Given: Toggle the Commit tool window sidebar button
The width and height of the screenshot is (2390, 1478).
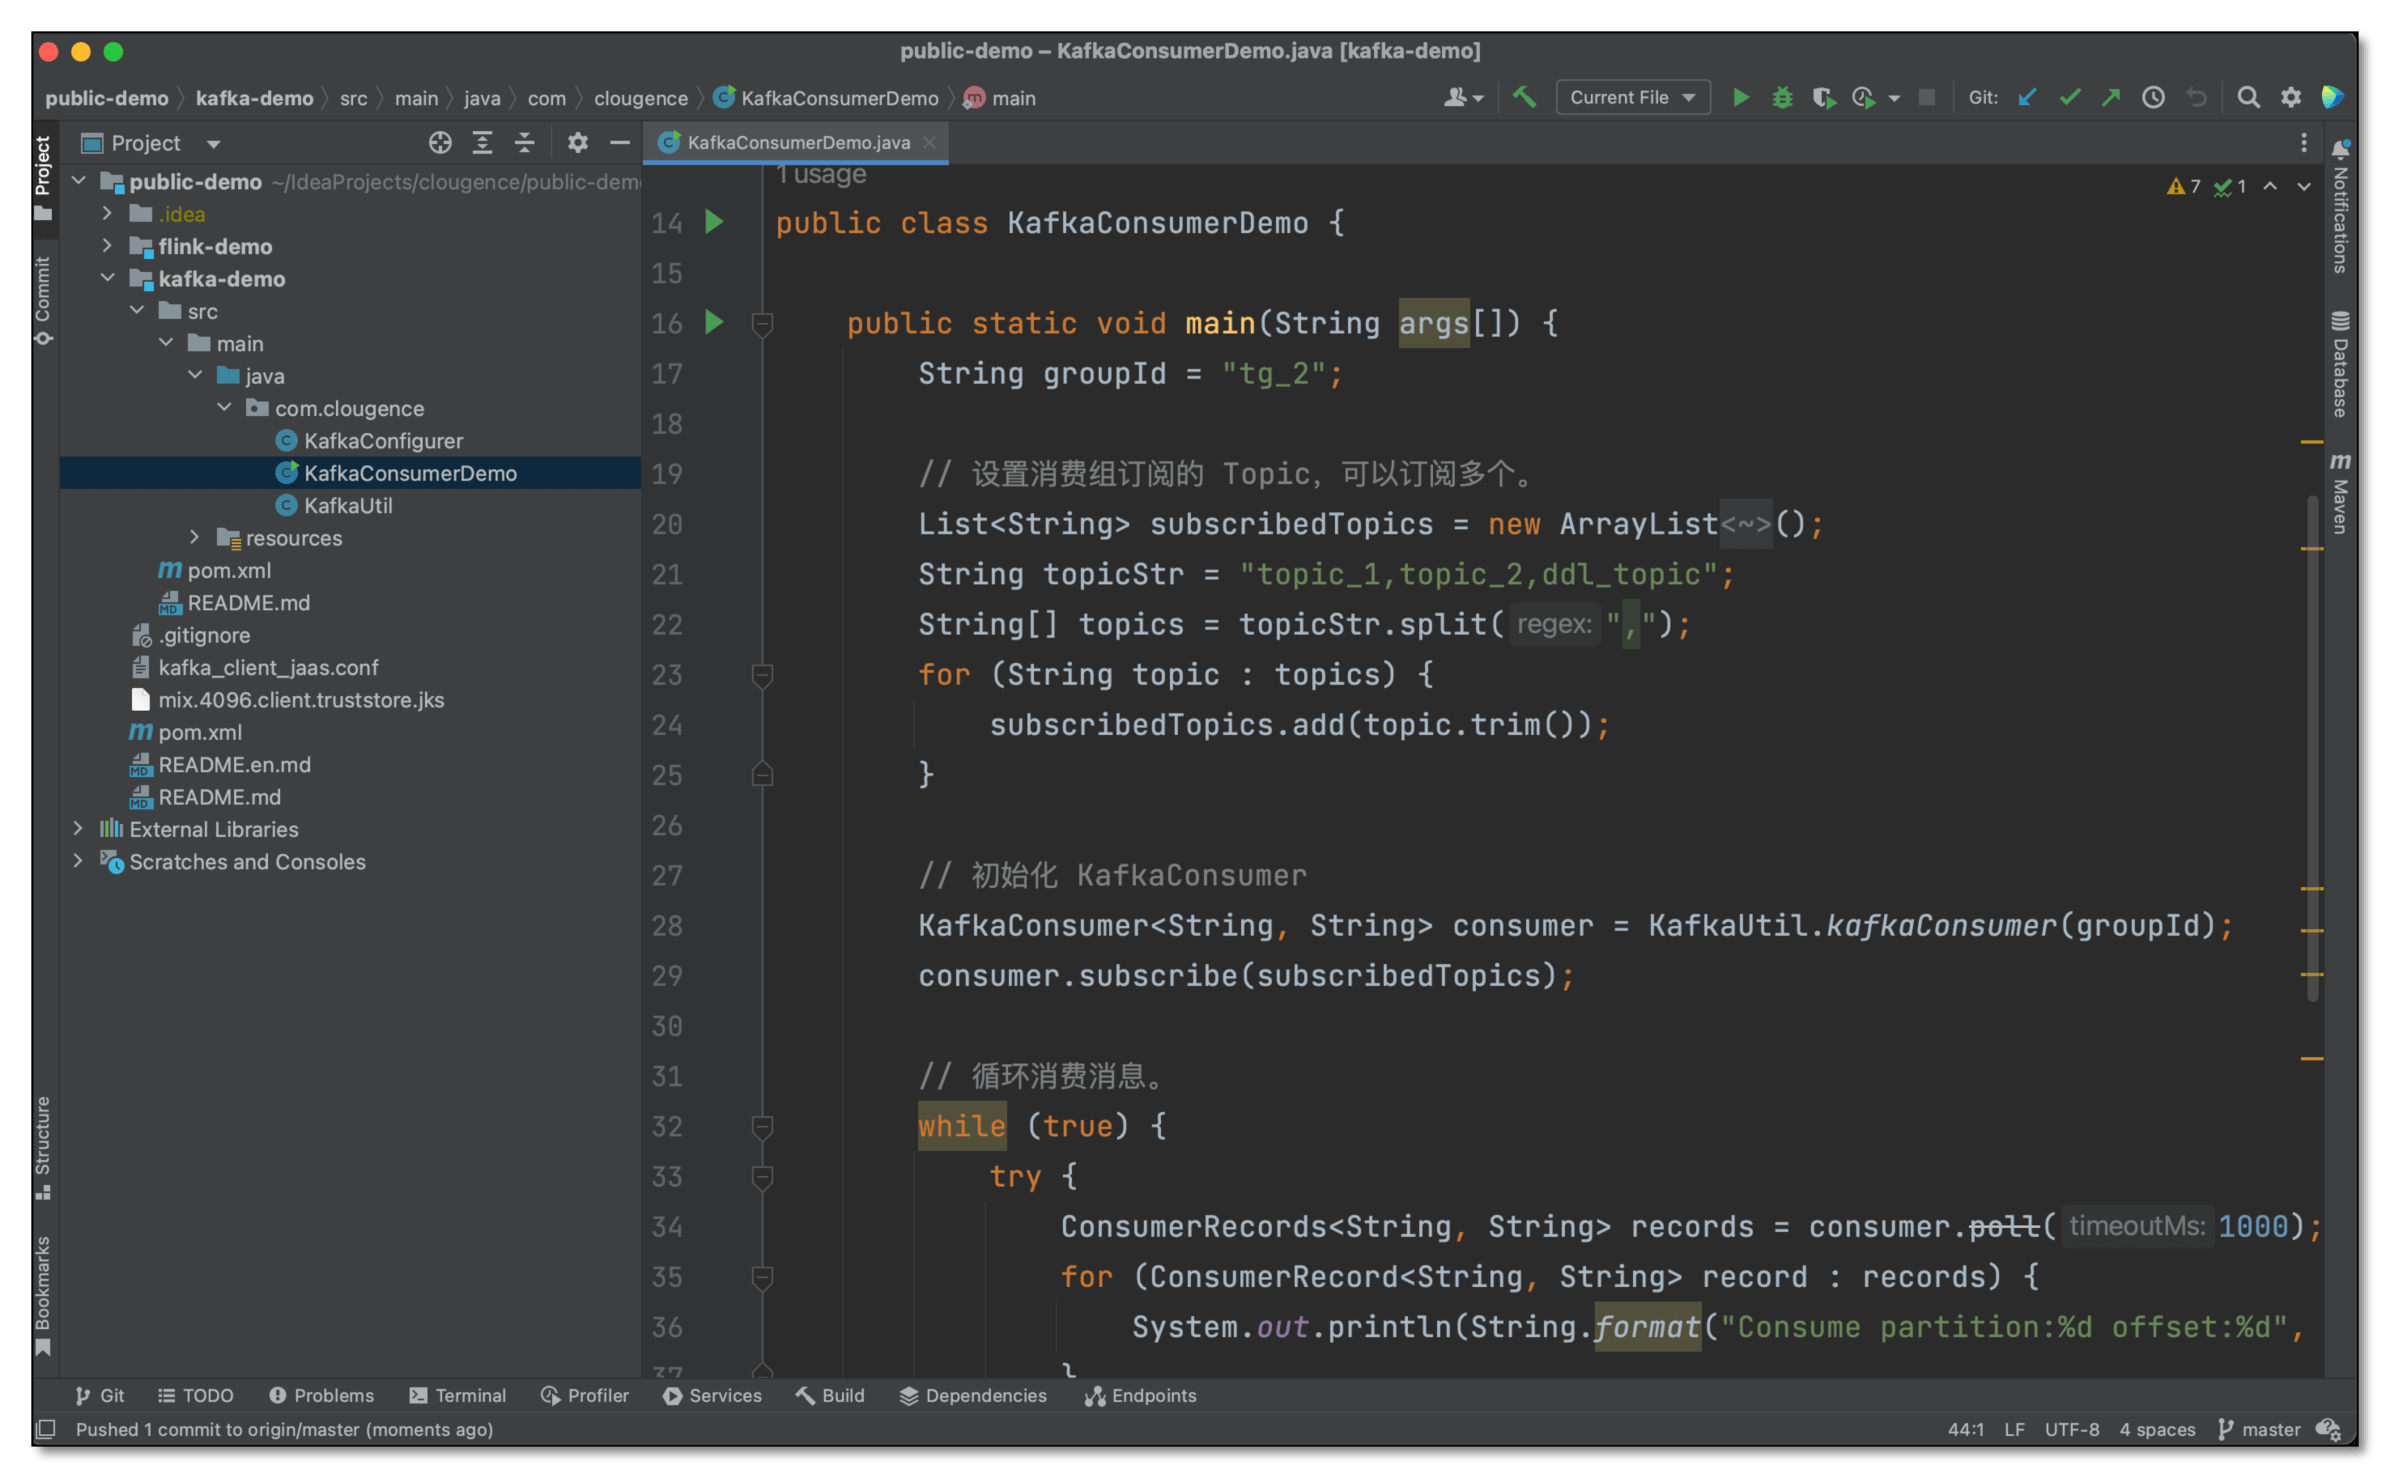Looking at the screenshot, I should coord(43,300).
